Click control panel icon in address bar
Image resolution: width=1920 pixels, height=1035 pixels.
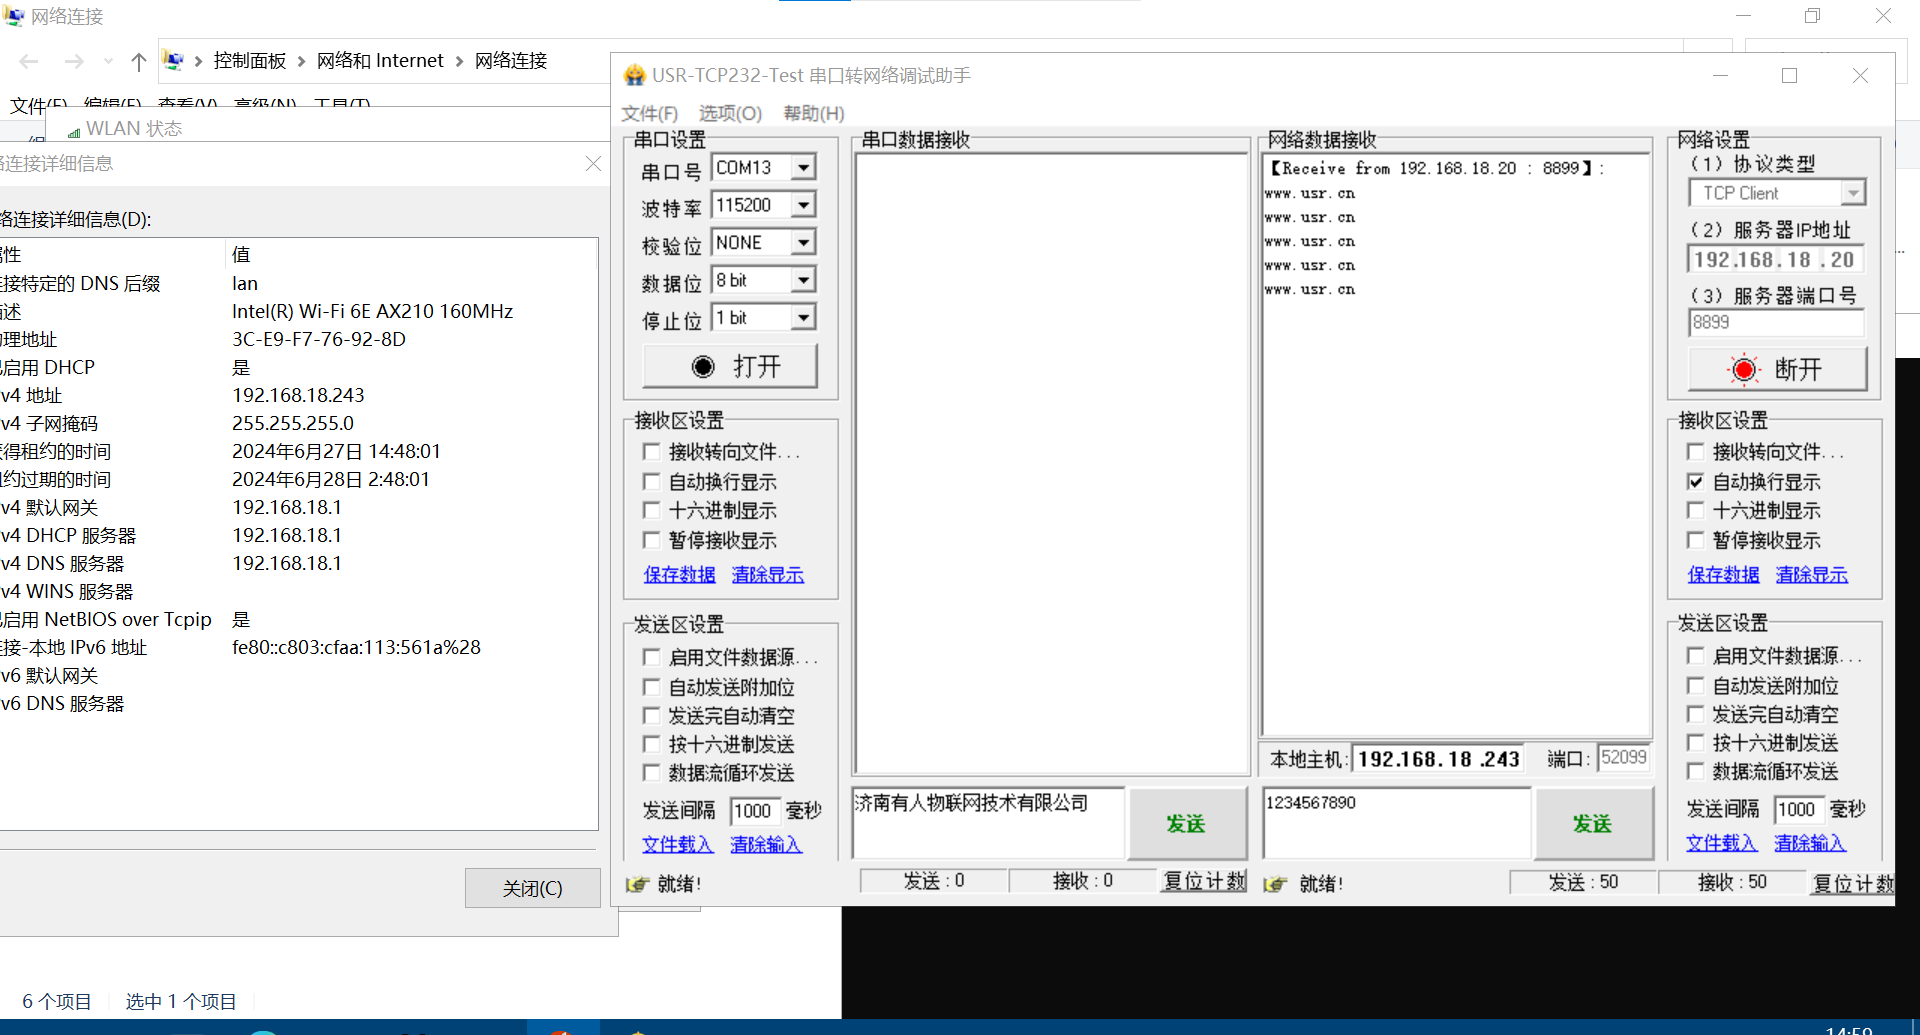[x=173, y=61]
